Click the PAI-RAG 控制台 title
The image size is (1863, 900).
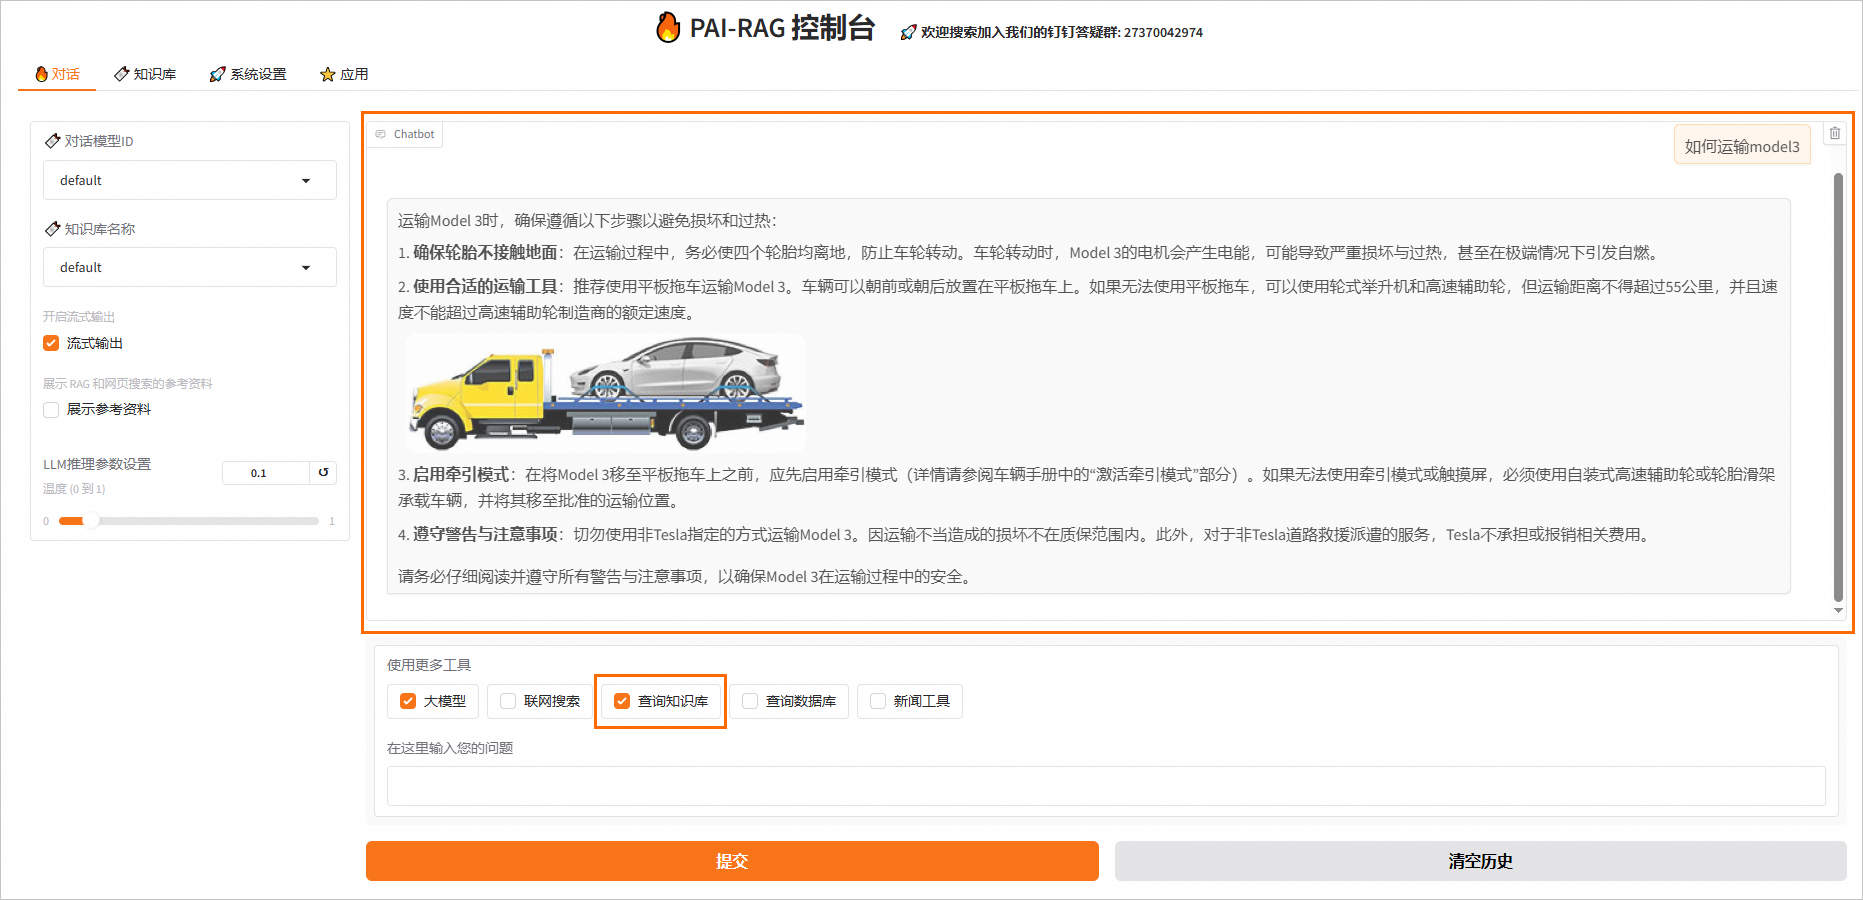pos(782,28)
